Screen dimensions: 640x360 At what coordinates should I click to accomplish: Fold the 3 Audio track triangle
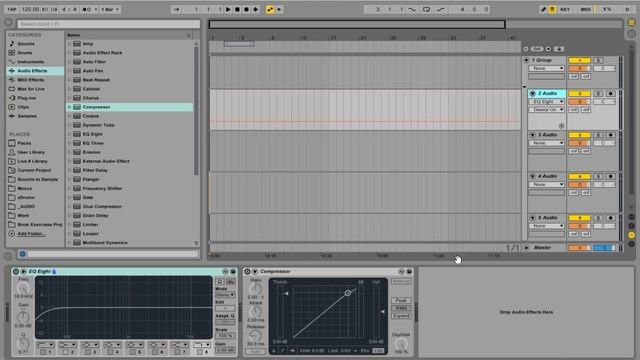click(x=533, y=135)
